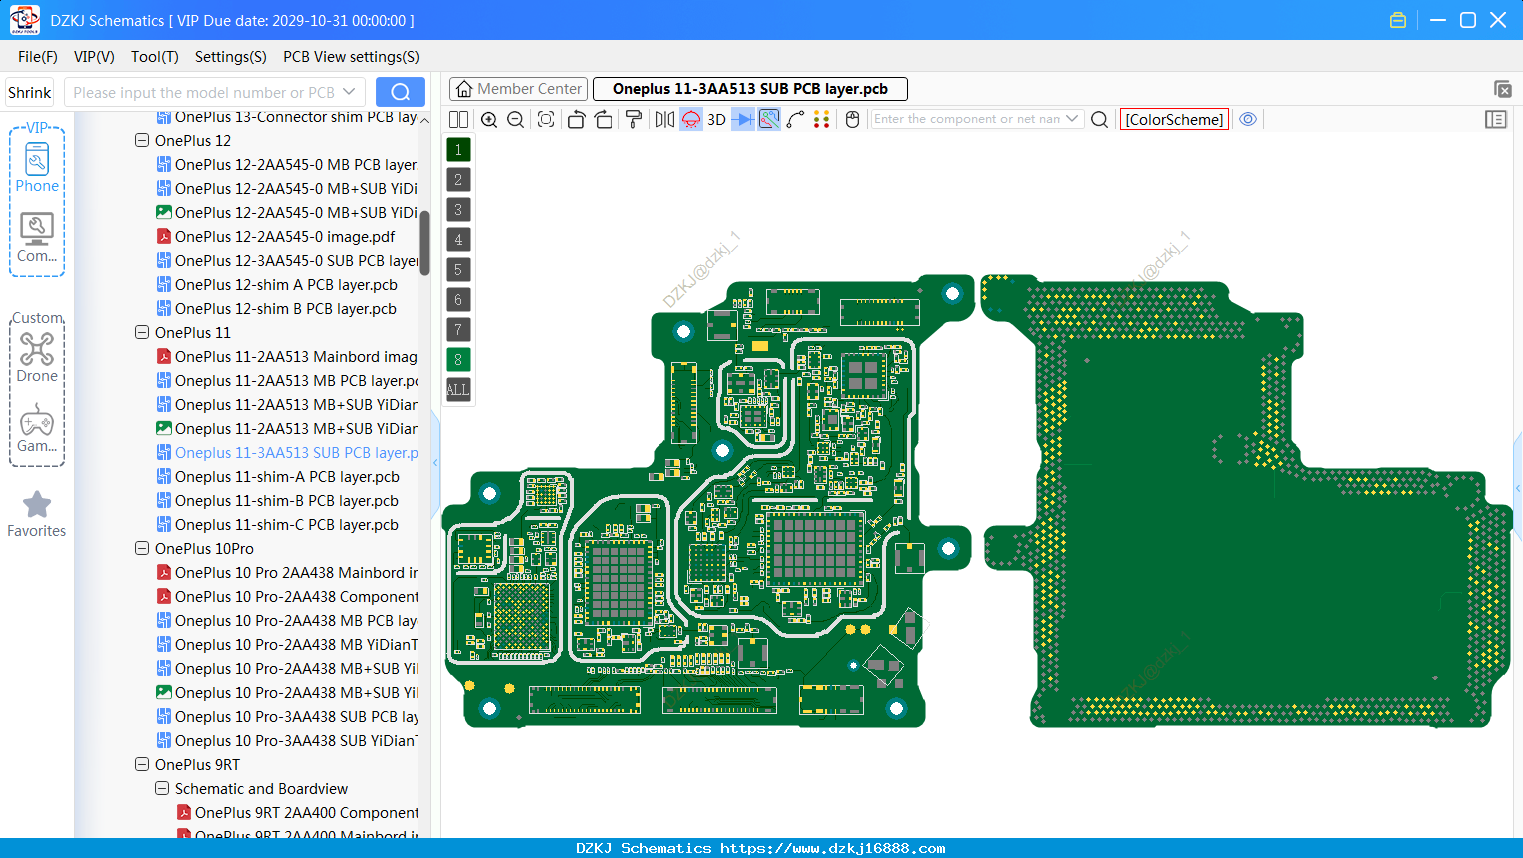Collapse the OnePlus 10Pro tree node

[142, 548]
